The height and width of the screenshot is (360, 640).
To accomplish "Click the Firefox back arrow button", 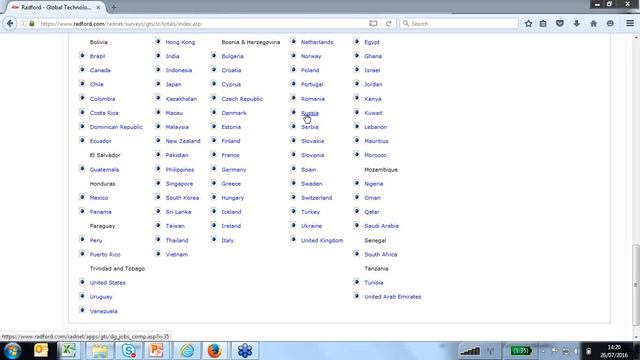I will click(10, 24).
